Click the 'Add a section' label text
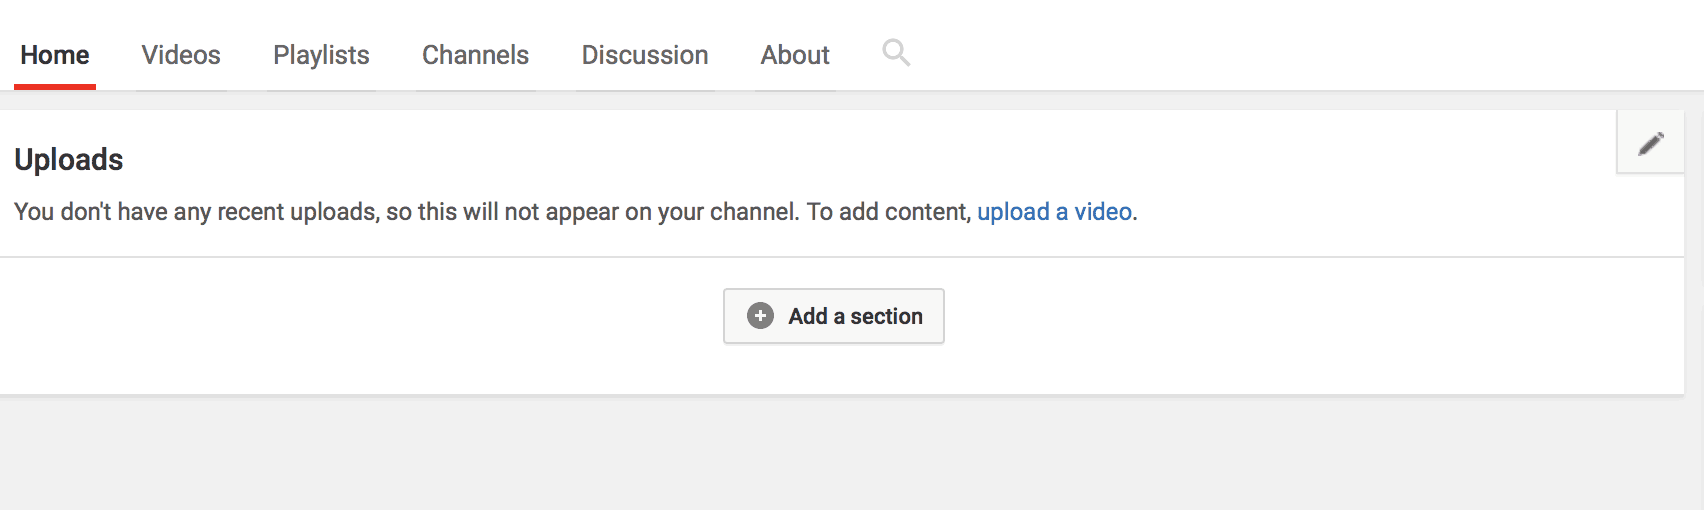 pyautogui.click(x=855, y=316)
